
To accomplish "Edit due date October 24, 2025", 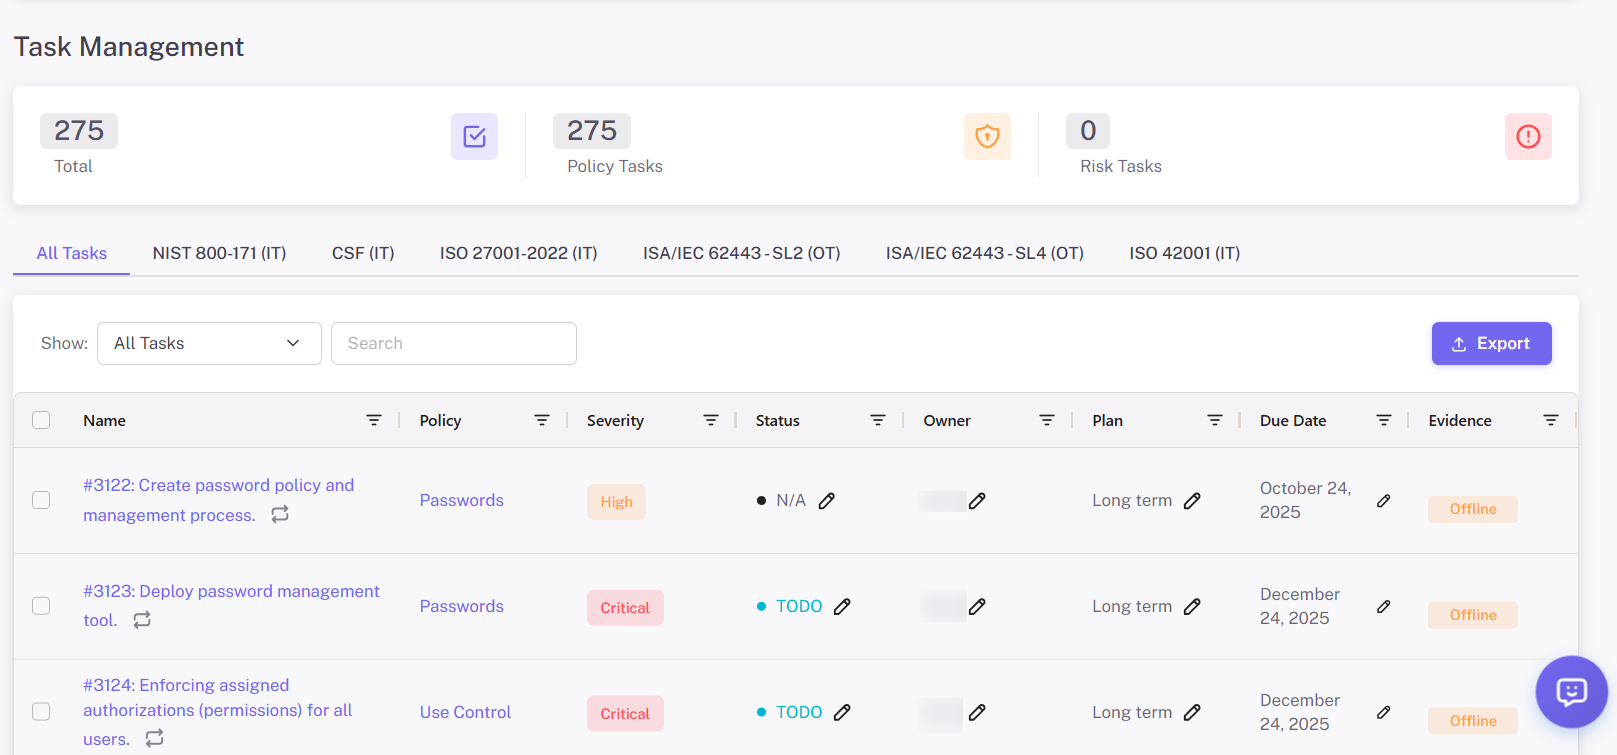I will [x=1383, y=501].
